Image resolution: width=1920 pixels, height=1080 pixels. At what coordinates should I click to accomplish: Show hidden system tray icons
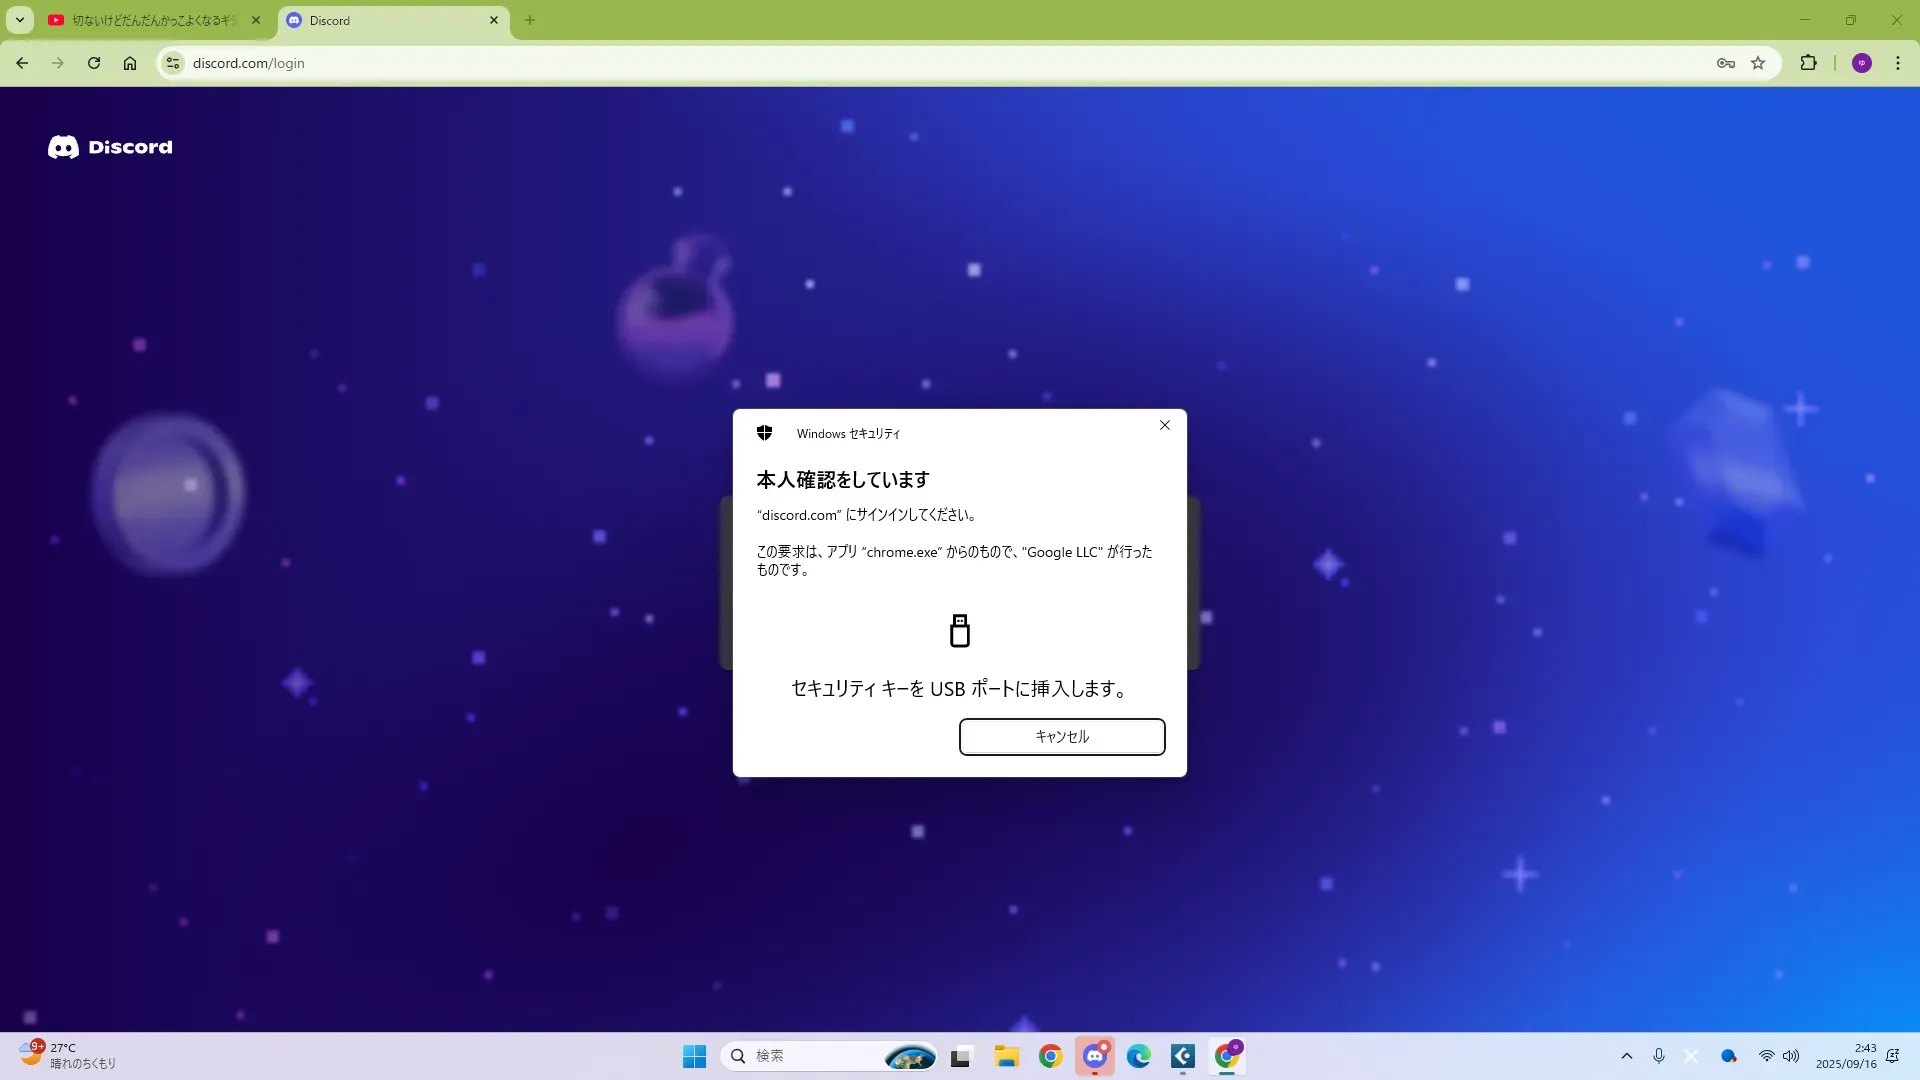1627,1056
